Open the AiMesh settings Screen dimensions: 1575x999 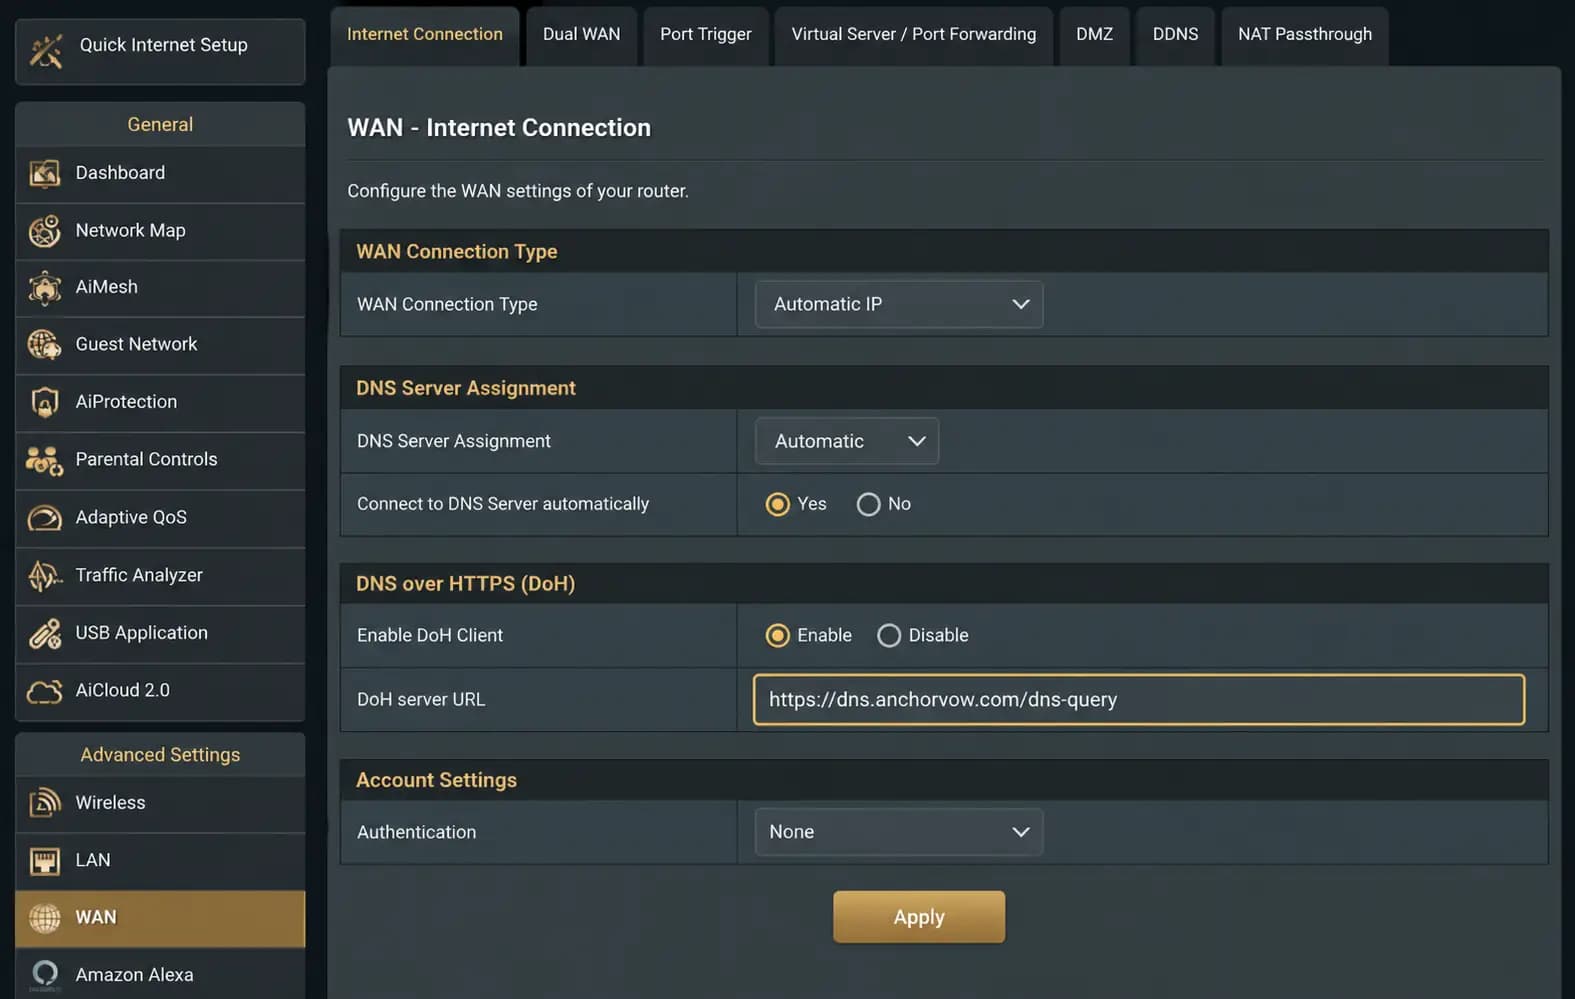160,288
